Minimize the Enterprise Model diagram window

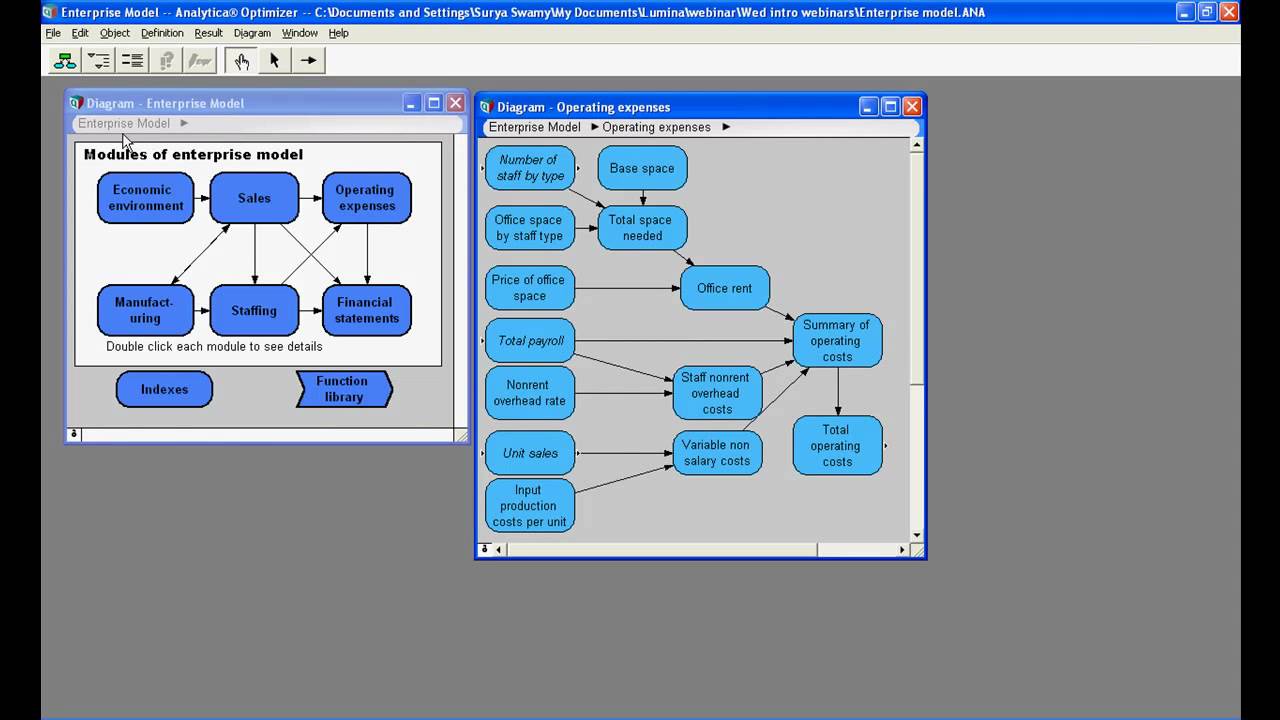pos(412,103)
